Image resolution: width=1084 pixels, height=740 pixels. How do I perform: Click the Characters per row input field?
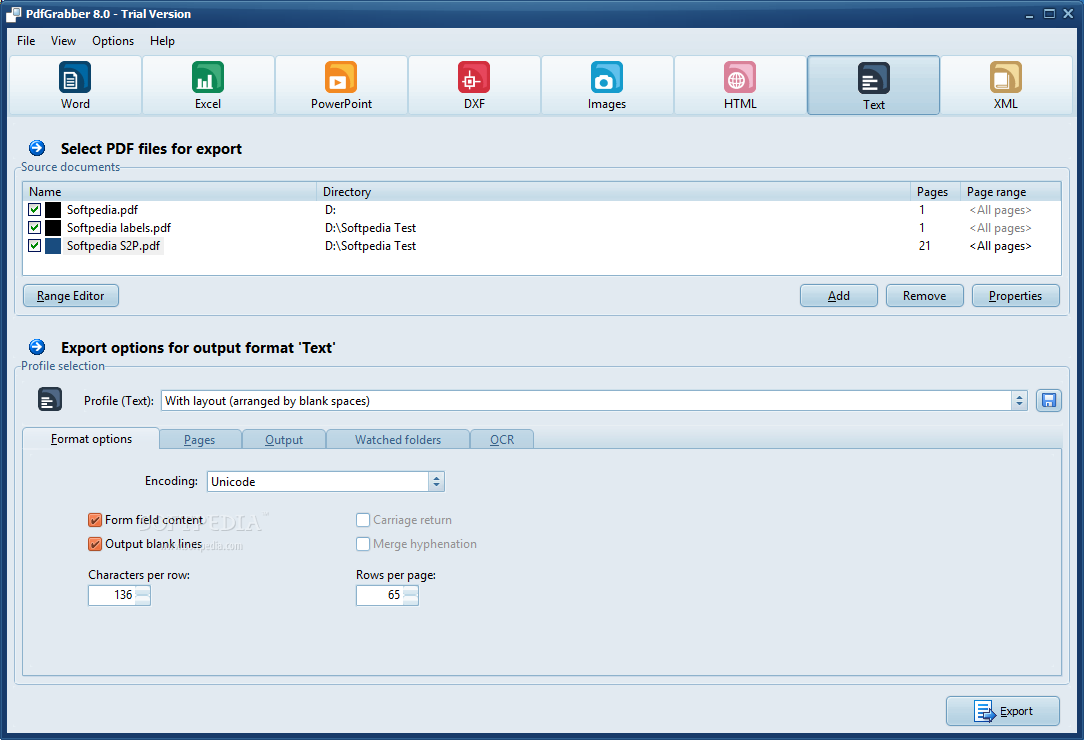pos(112,595)
